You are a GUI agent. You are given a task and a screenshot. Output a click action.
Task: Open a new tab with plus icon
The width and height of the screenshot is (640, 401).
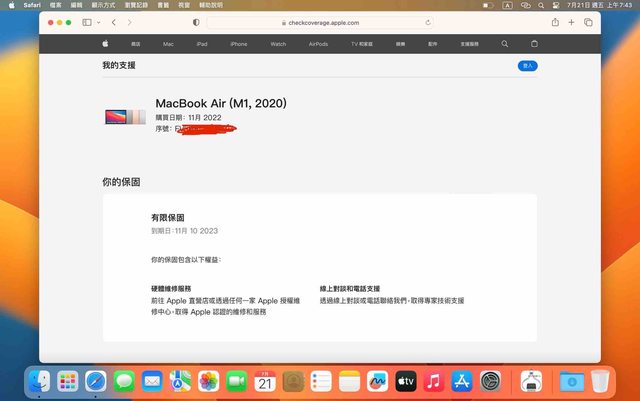point(572,22)
